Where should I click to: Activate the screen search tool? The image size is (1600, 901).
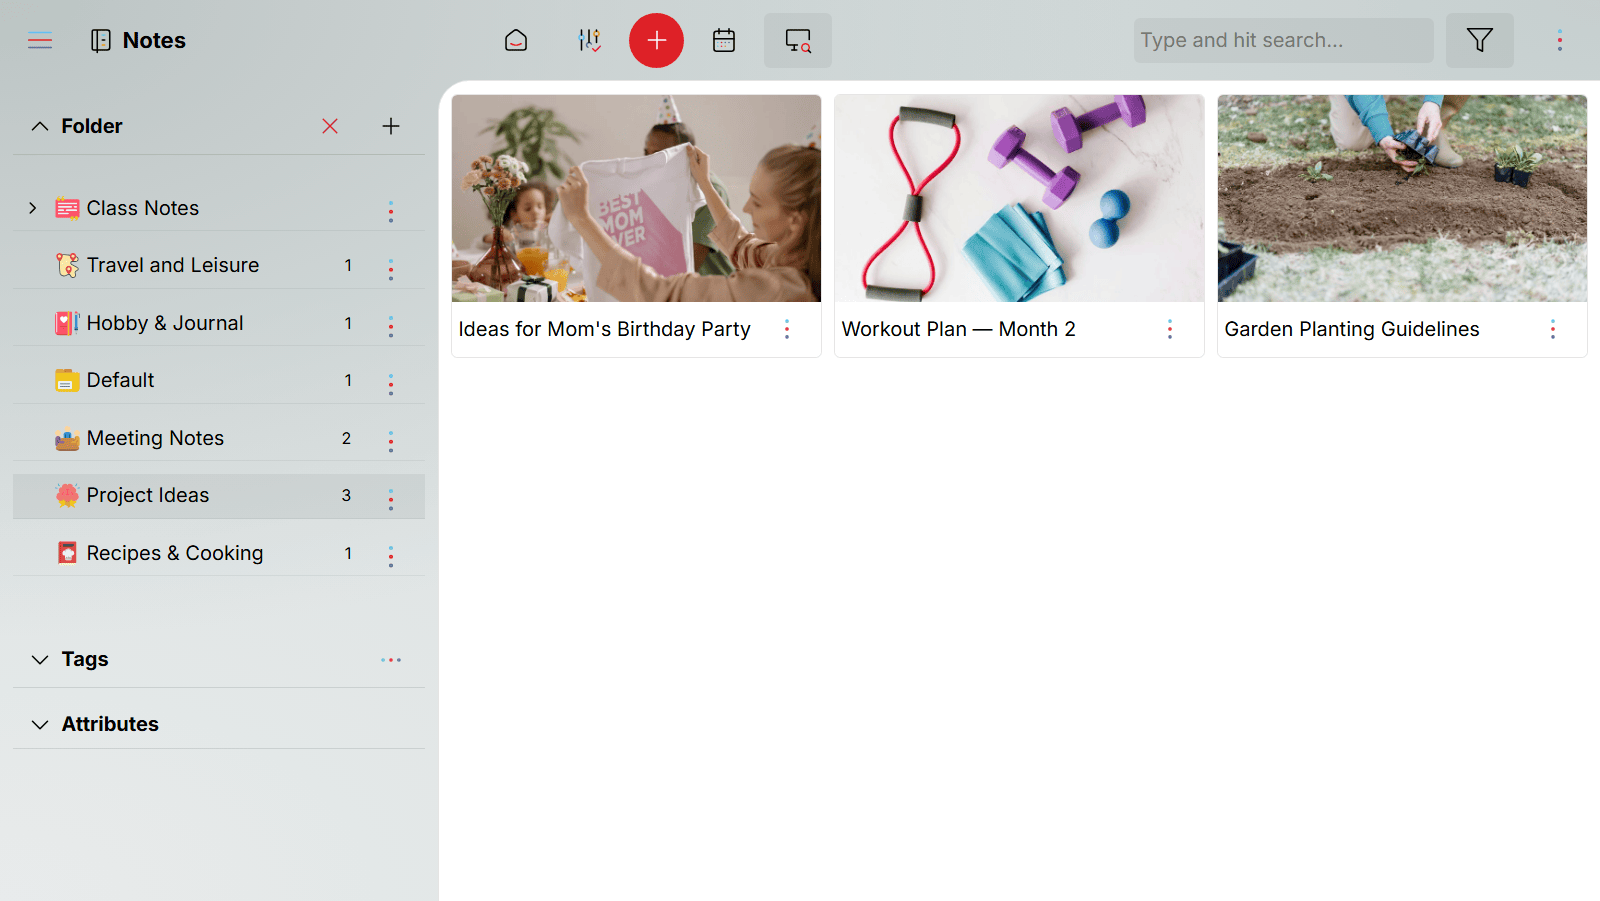click(x=797, y=40)
